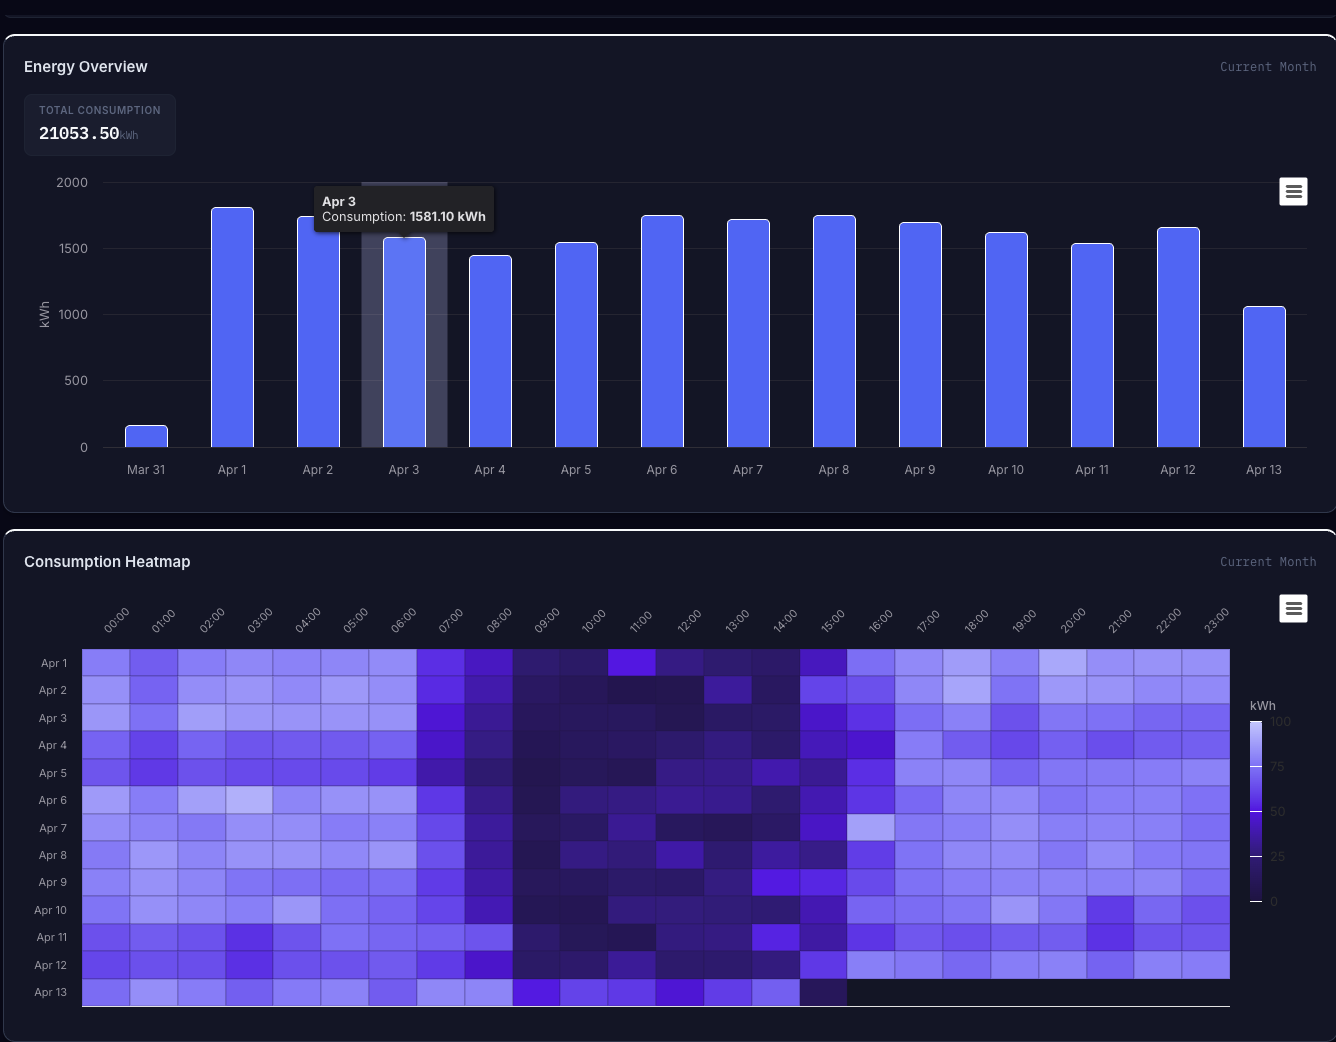The width and height of the screenshot is (1336, 1042).
Task: Click heatmap cell Apr 9 at 14:00
Action: 776,882
